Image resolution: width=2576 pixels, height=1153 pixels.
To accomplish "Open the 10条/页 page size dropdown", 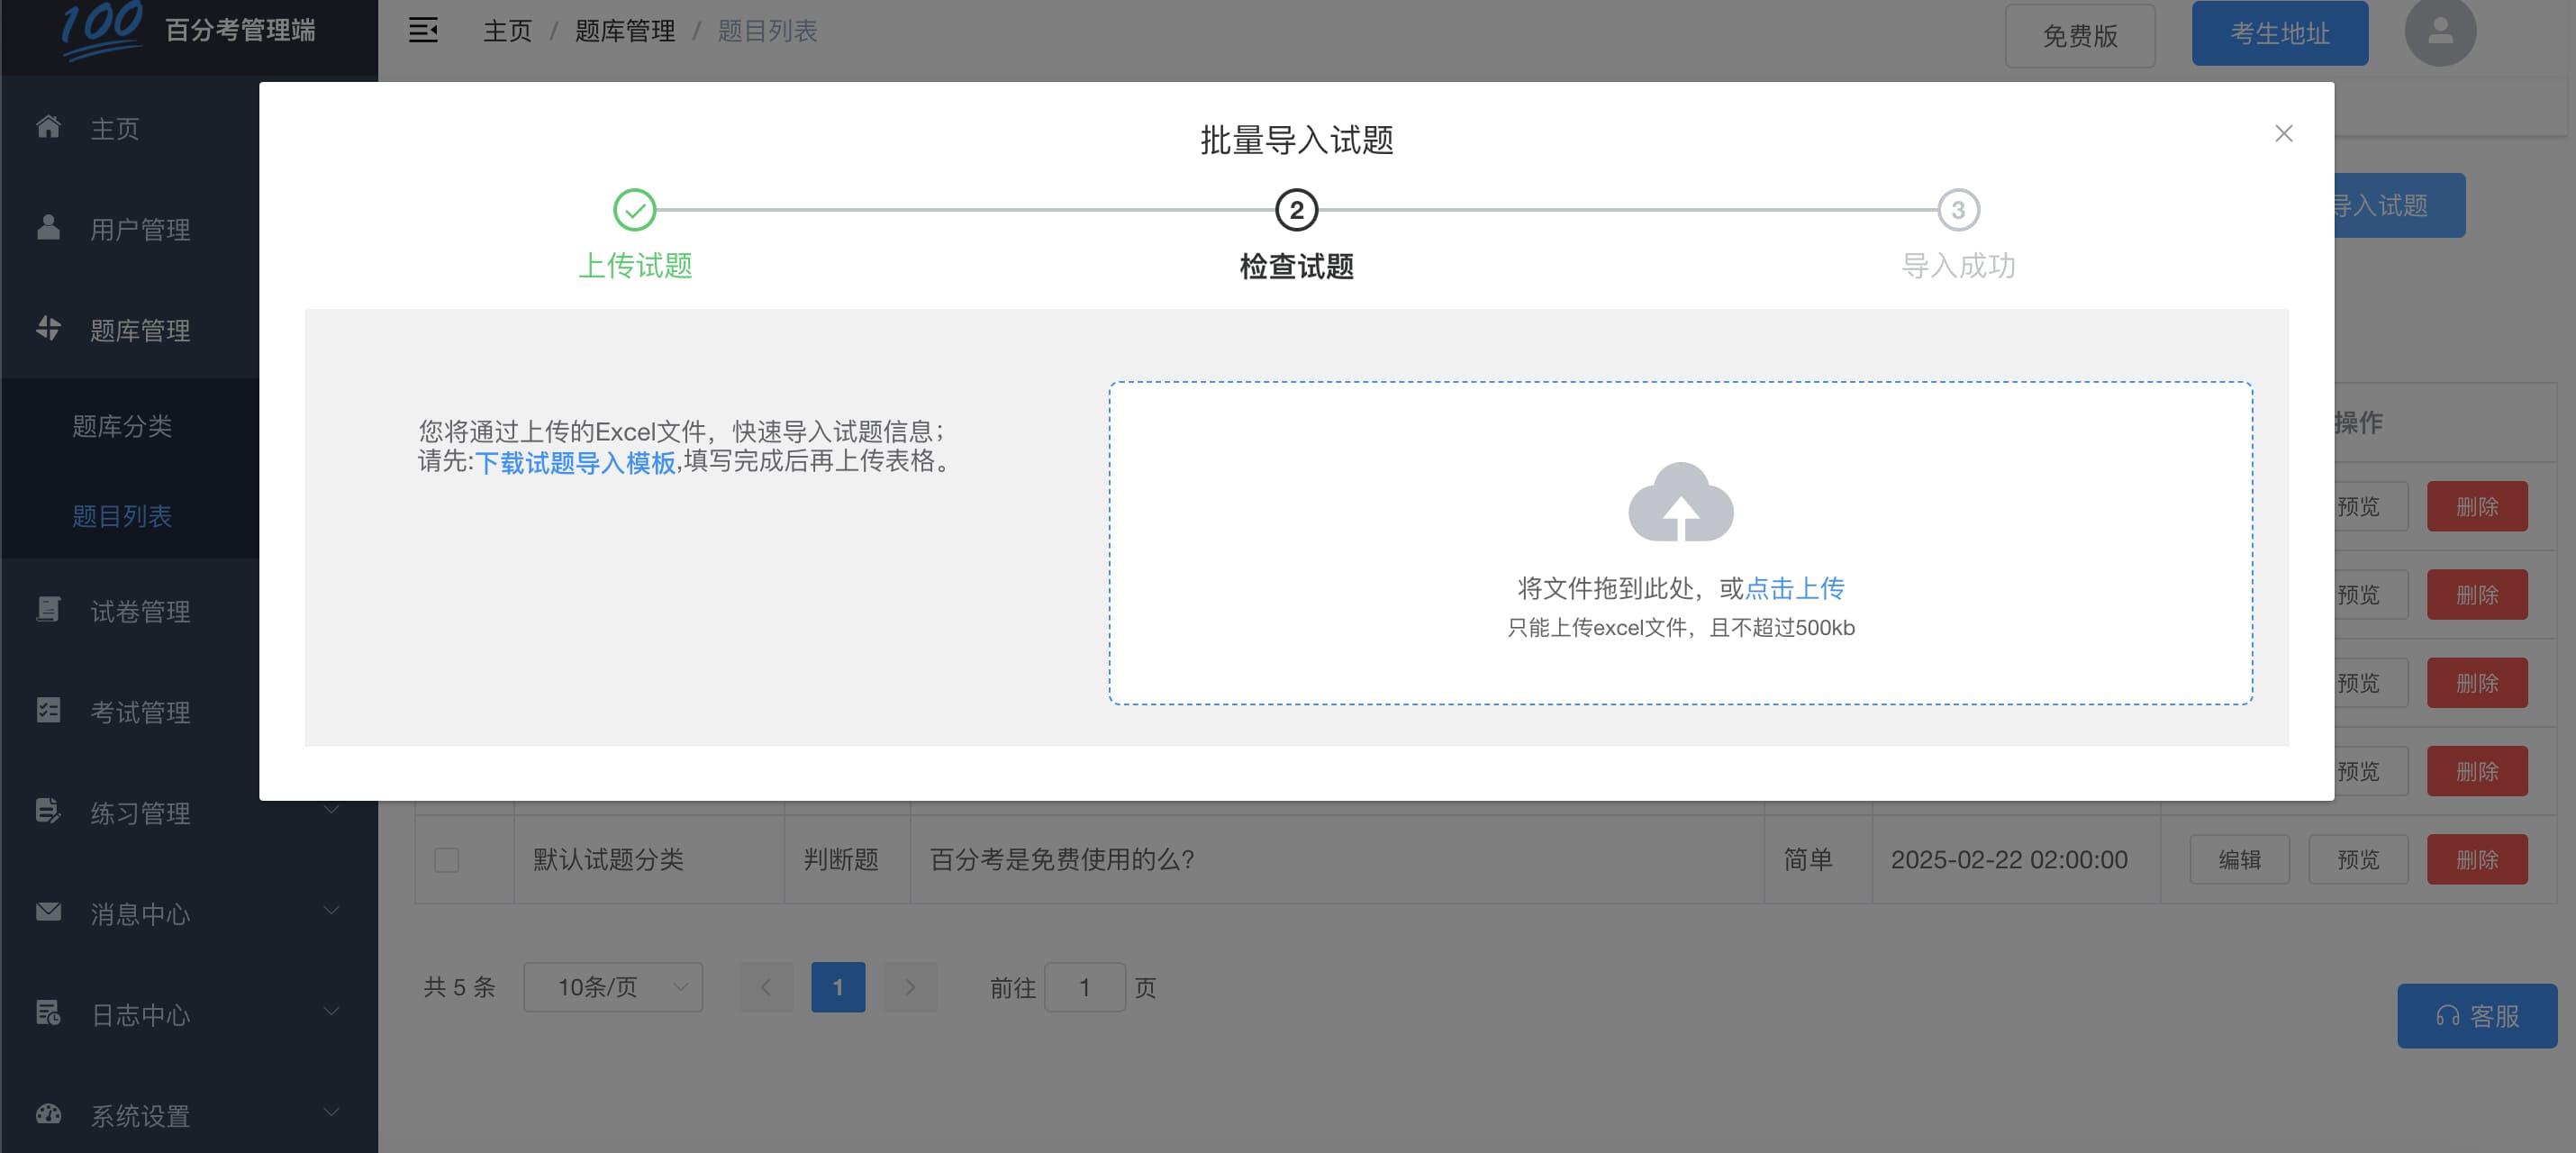I will 612,987.
